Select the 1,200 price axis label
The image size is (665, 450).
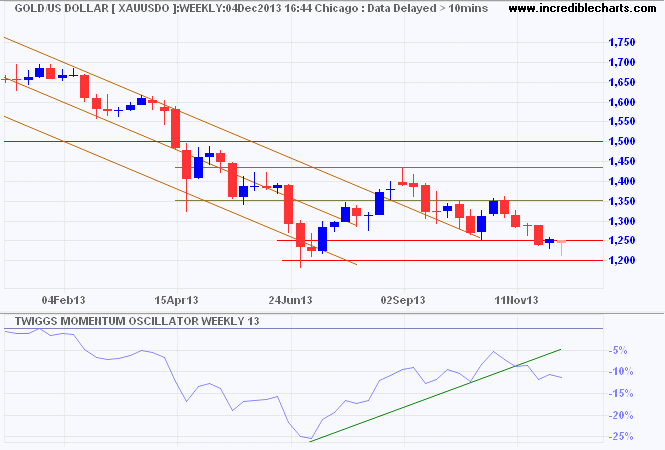[622, 260]
